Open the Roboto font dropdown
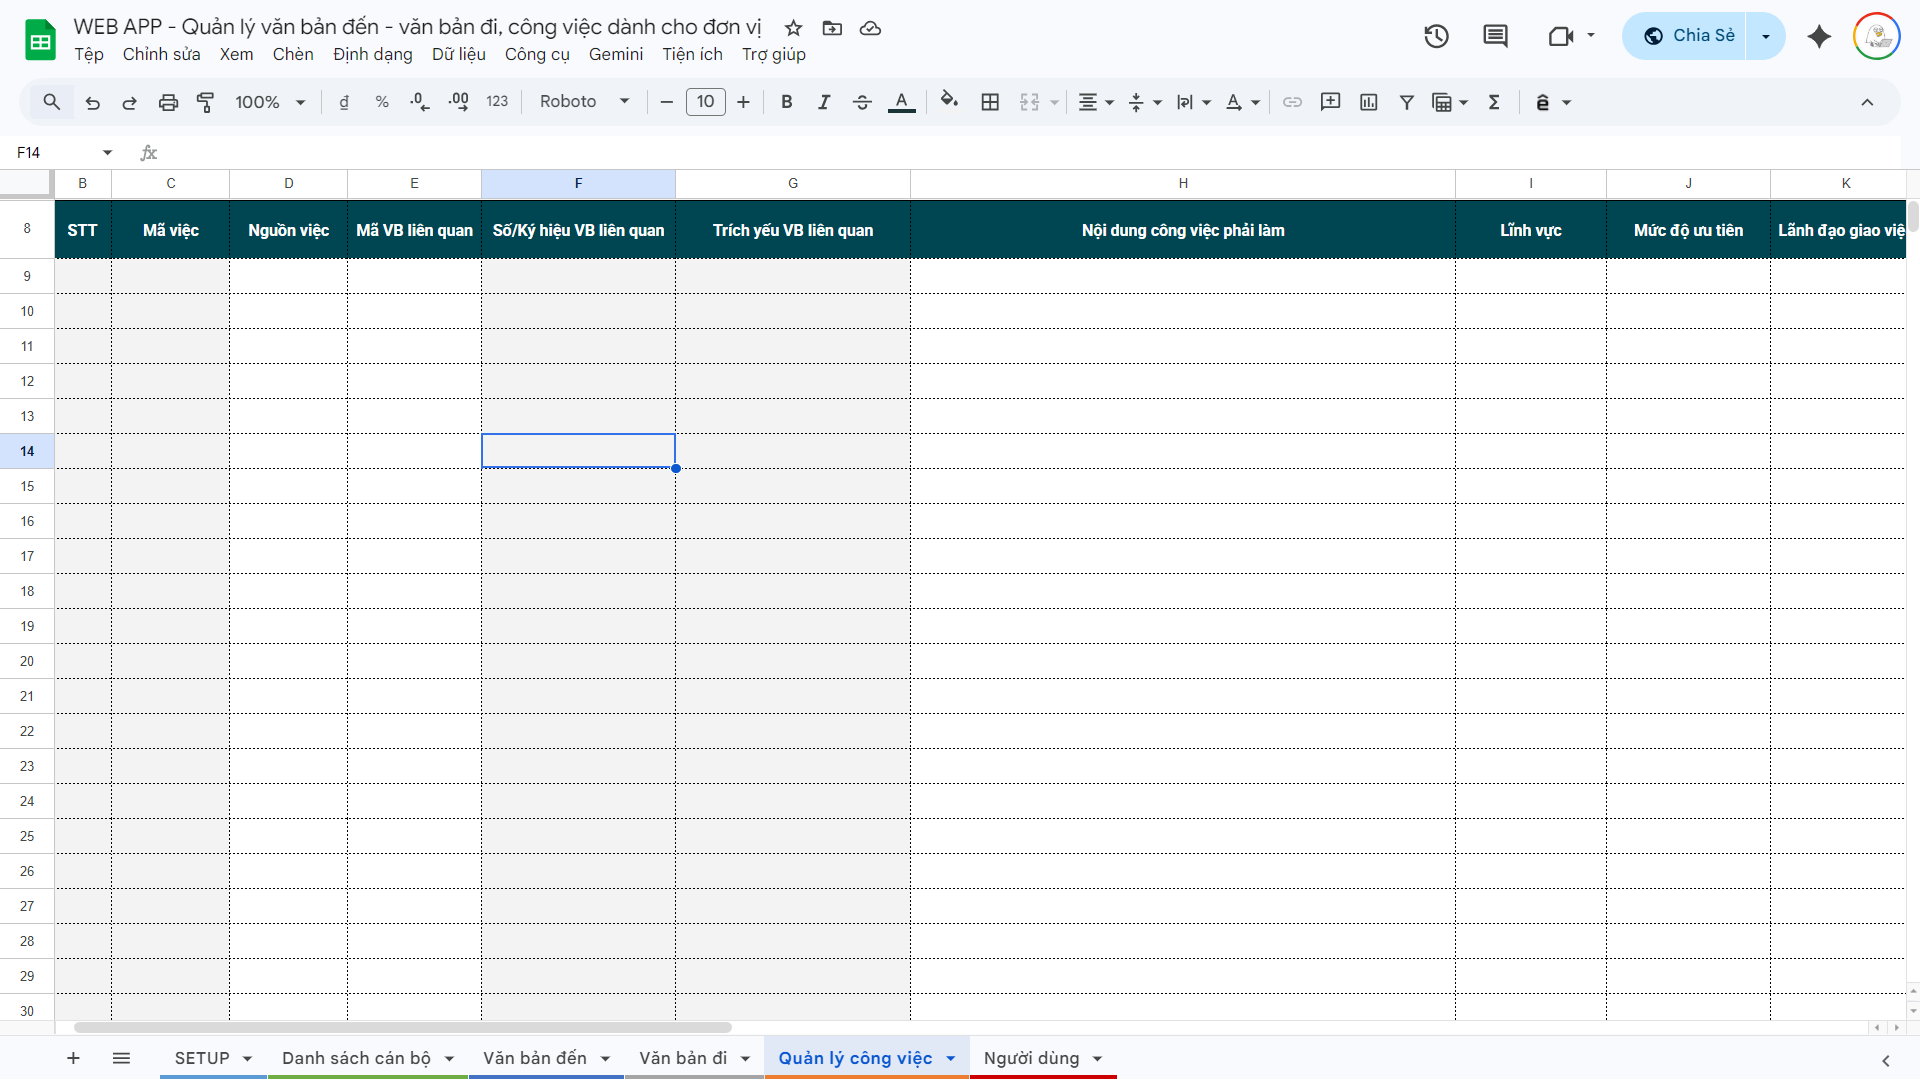The width and height of the screenshot is (1920, 1080). tap(585, 102)
